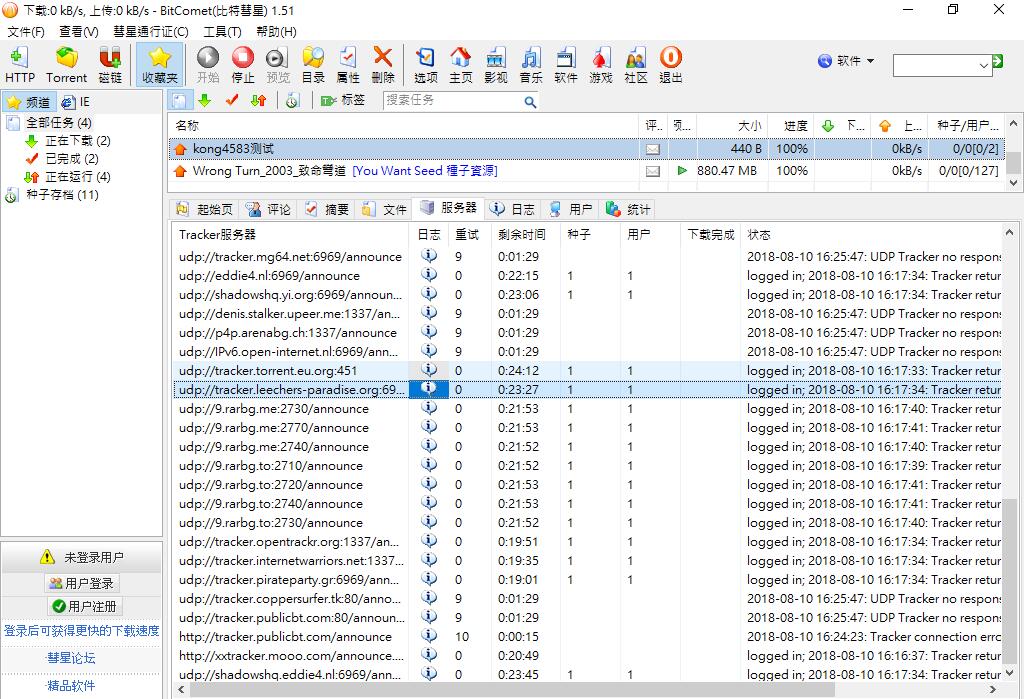Open the 工具(T) menu
Screen dimensions: 1024x699
tap(222, 31)
